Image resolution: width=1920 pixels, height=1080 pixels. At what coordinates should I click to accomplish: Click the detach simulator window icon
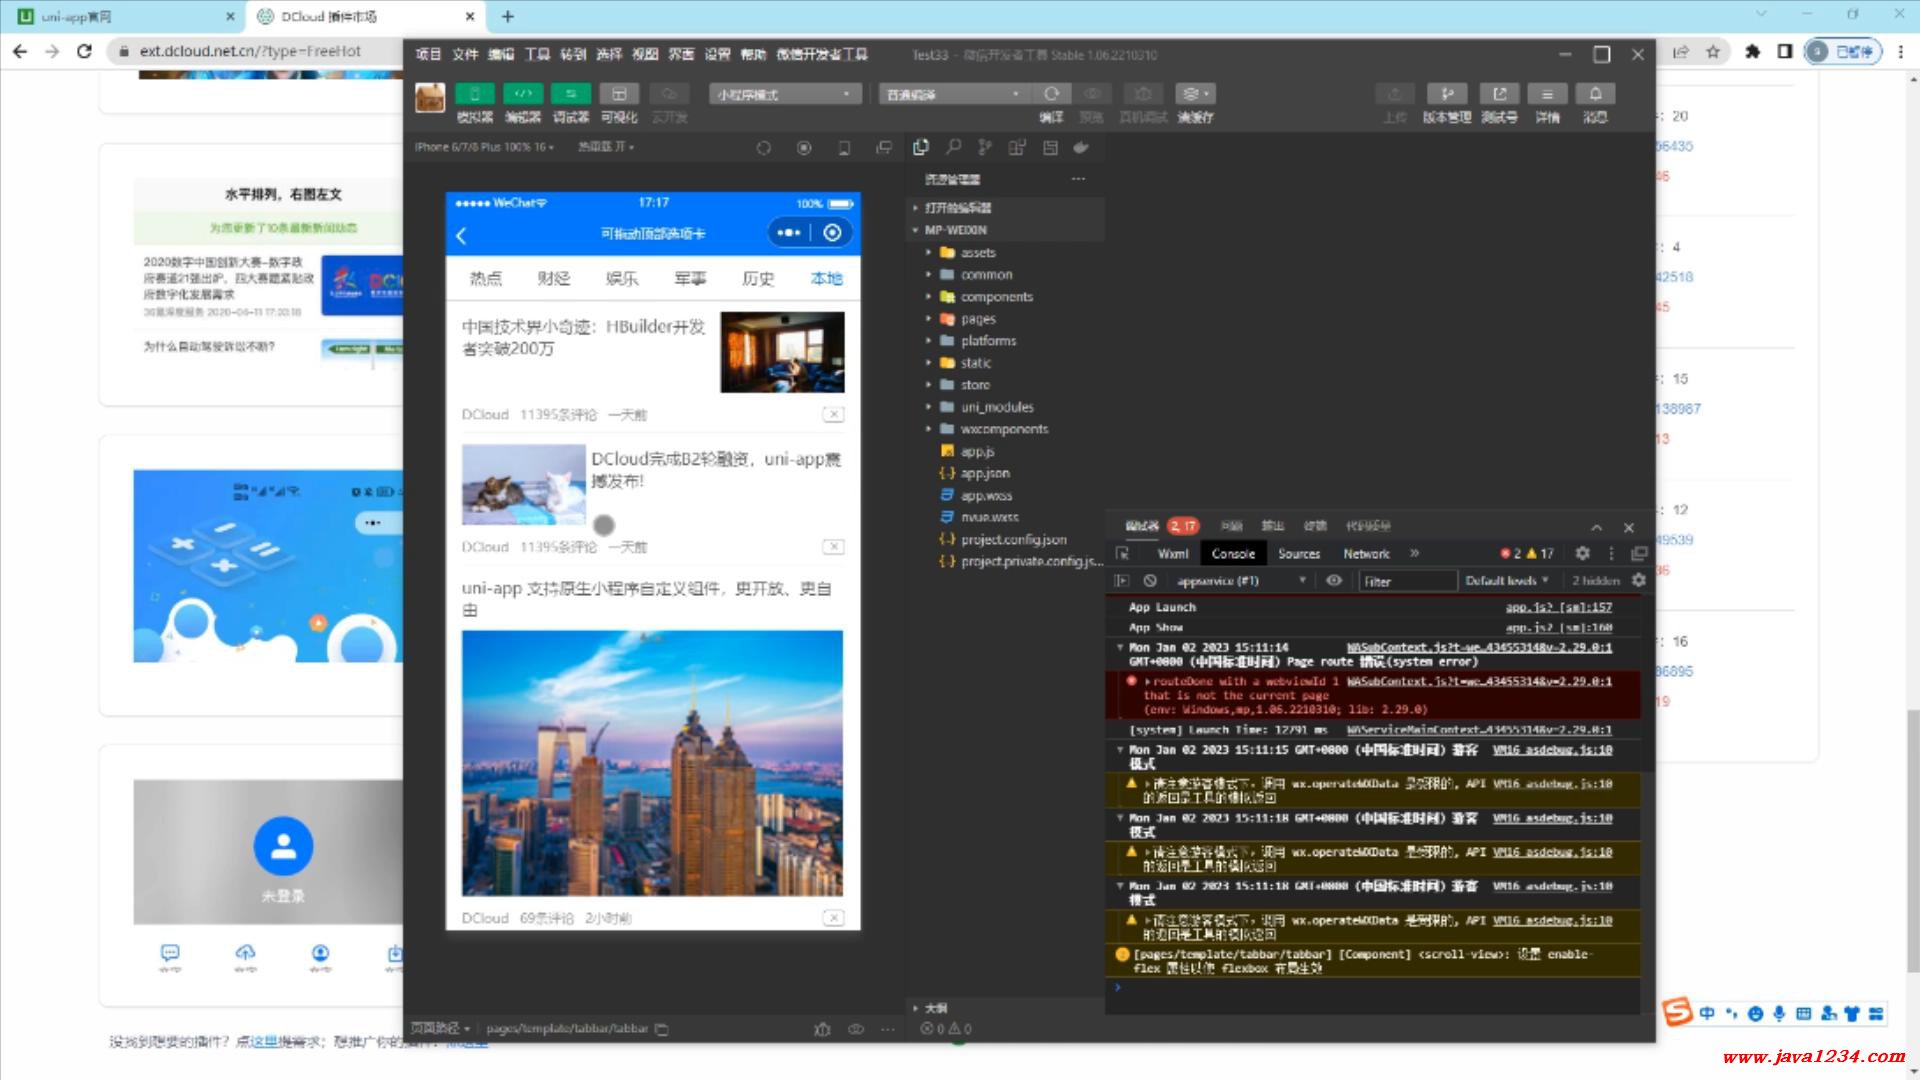tap(884, 148)
